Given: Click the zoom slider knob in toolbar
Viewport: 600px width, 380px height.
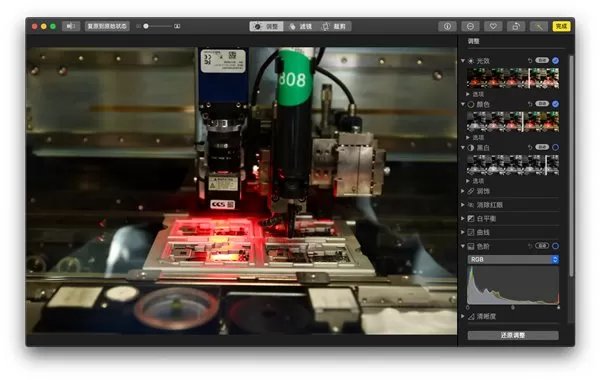Looking at the screenshot, I should [146, 26].
